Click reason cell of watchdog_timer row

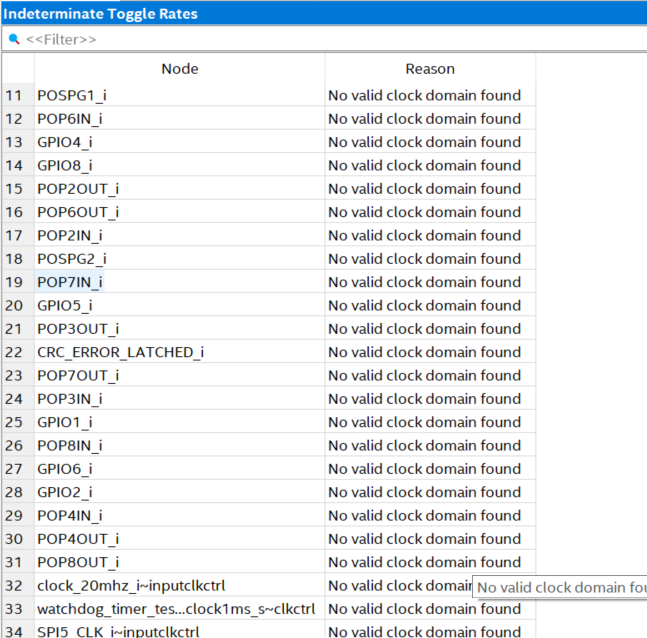[x=430, y=609]
